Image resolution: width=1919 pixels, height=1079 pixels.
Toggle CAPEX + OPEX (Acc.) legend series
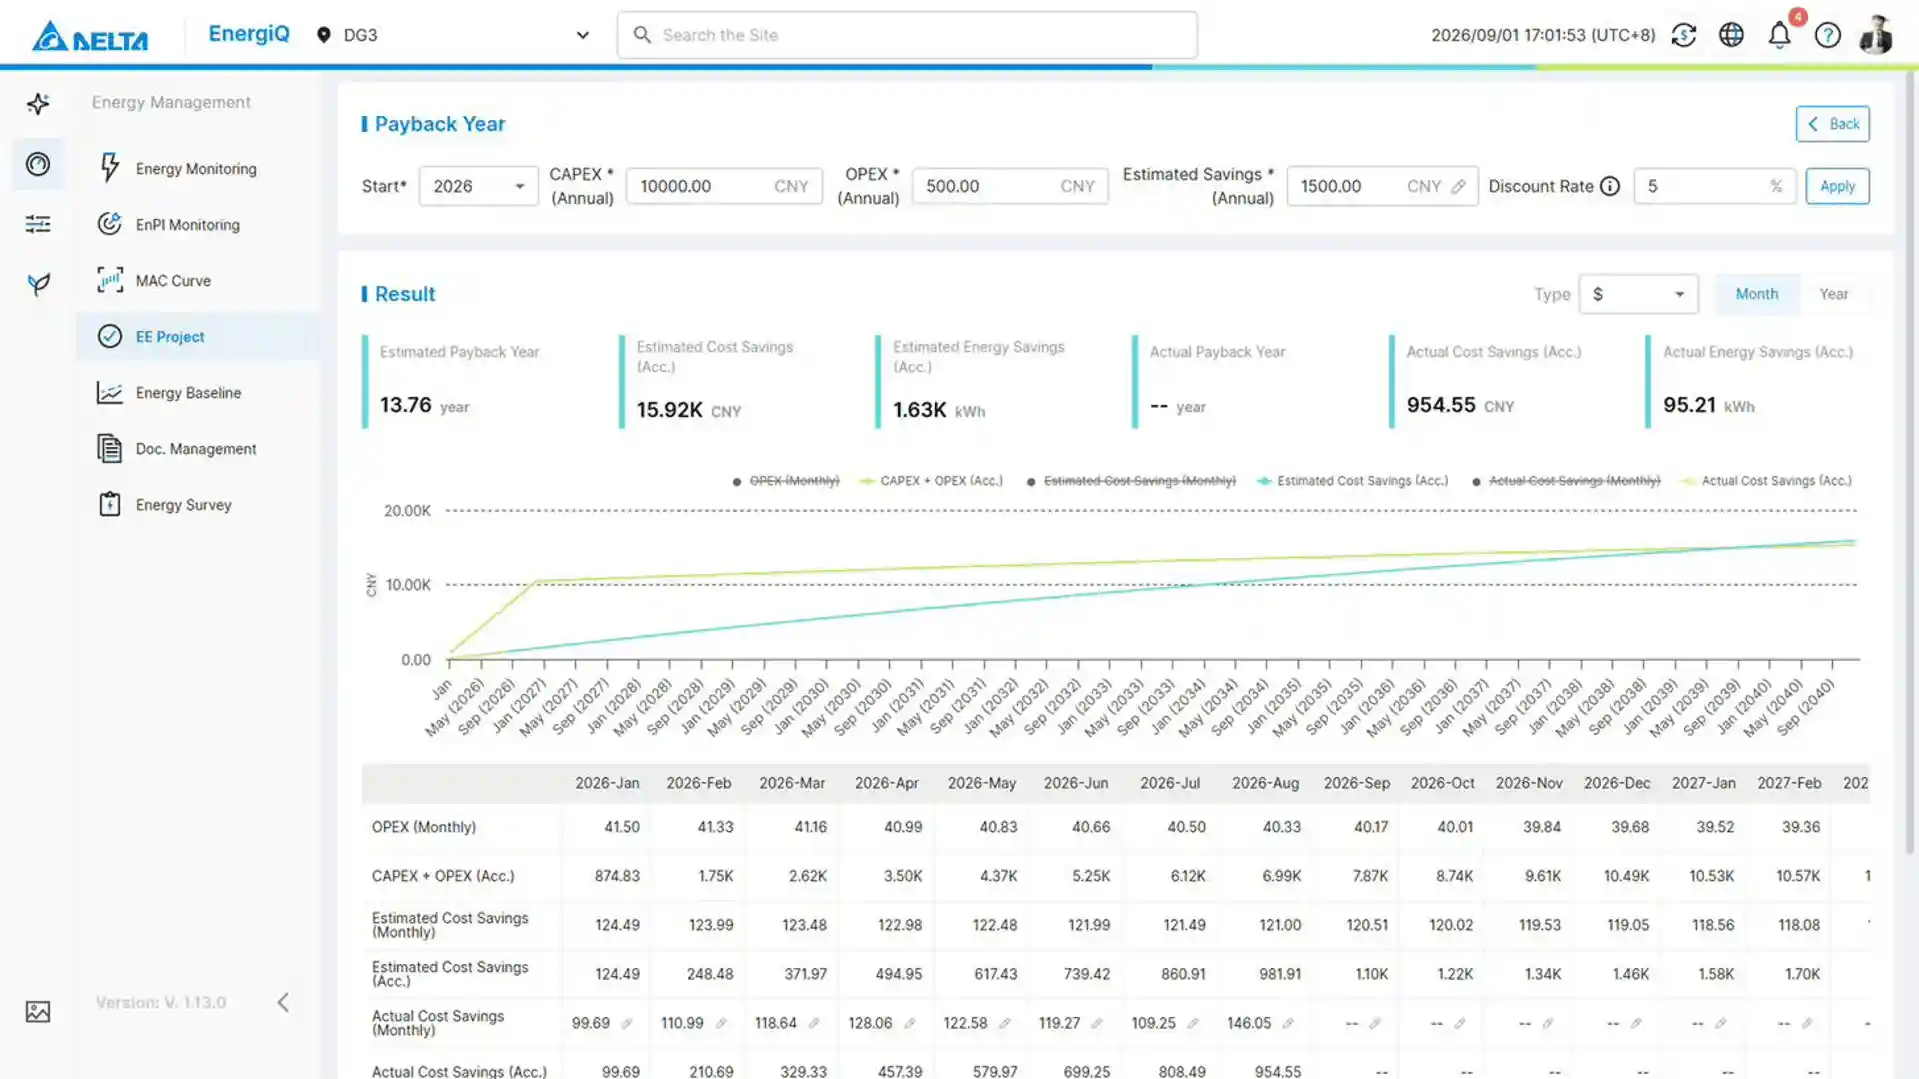(x=931, y=481)
